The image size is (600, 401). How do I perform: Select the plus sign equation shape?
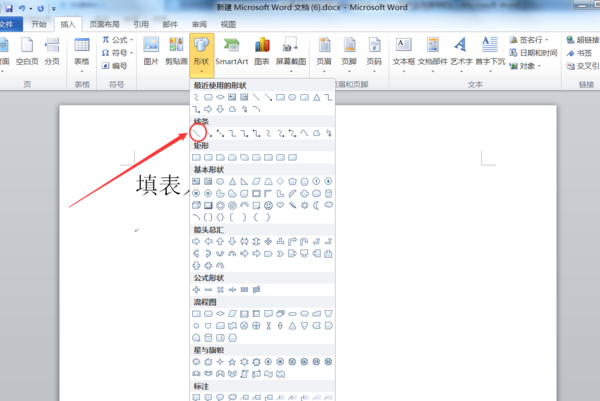pyautogui.click(x=196, y=290)
